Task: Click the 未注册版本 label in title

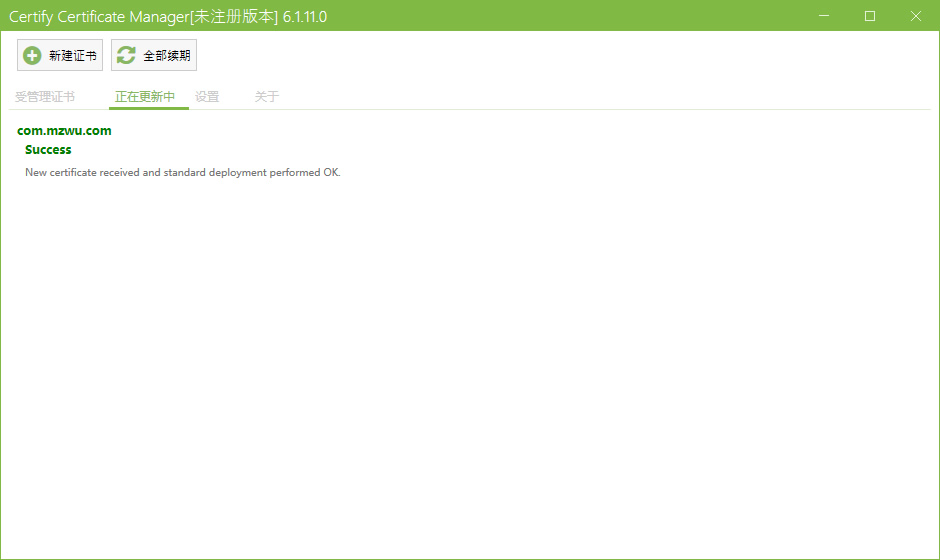Action: pyautogui.click(x=234, y=17)
